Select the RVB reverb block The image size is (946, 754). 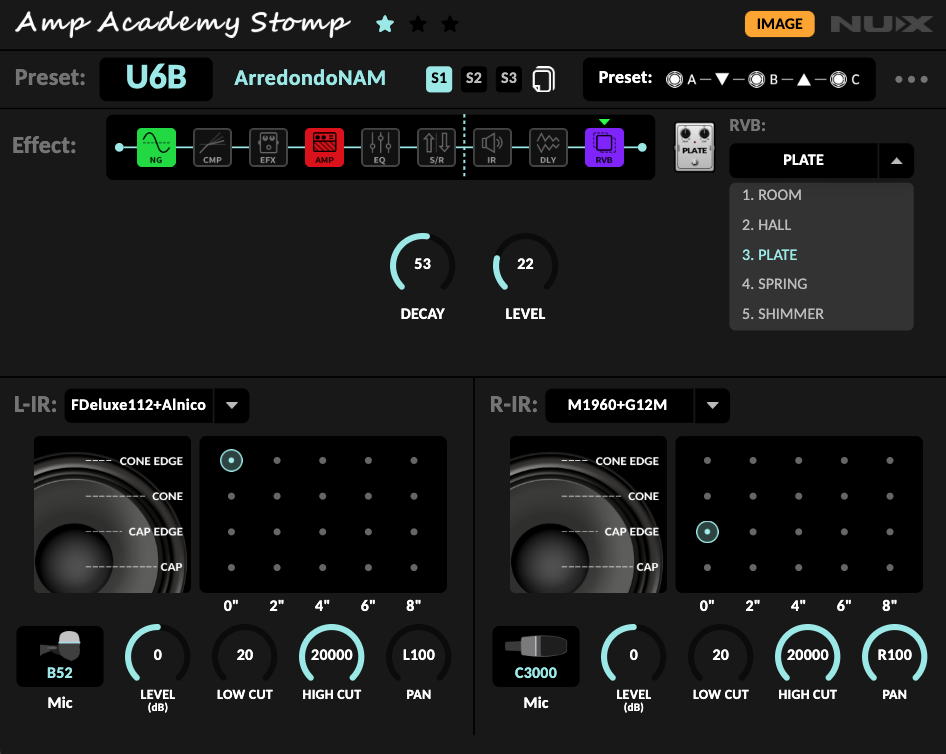(605, 147)
